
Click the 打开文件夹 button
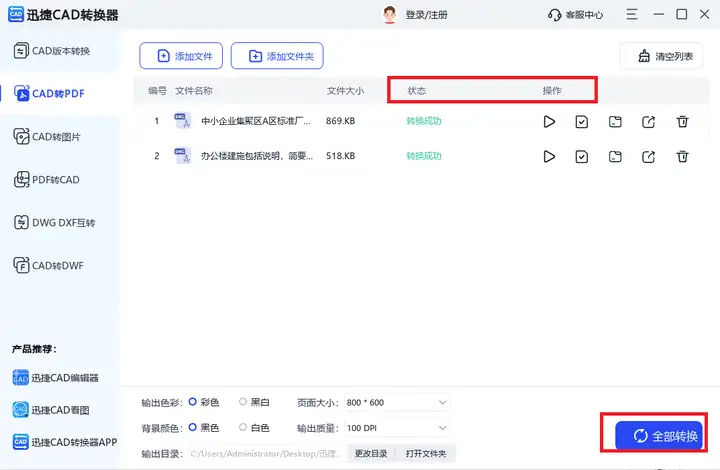426,453
